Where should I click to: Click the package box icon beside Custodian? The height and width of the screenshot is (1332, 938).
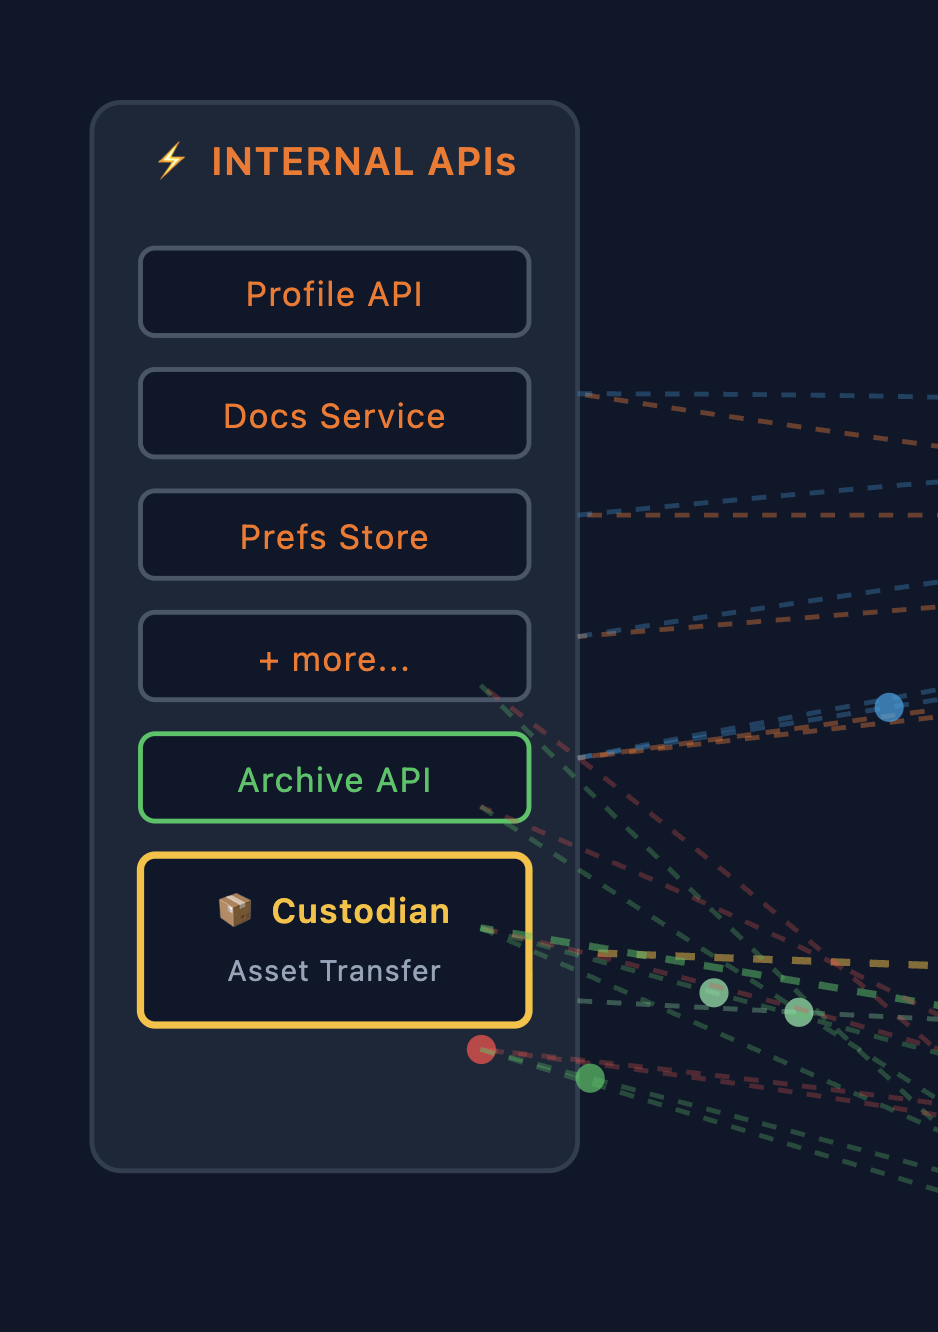coord(235,910)
